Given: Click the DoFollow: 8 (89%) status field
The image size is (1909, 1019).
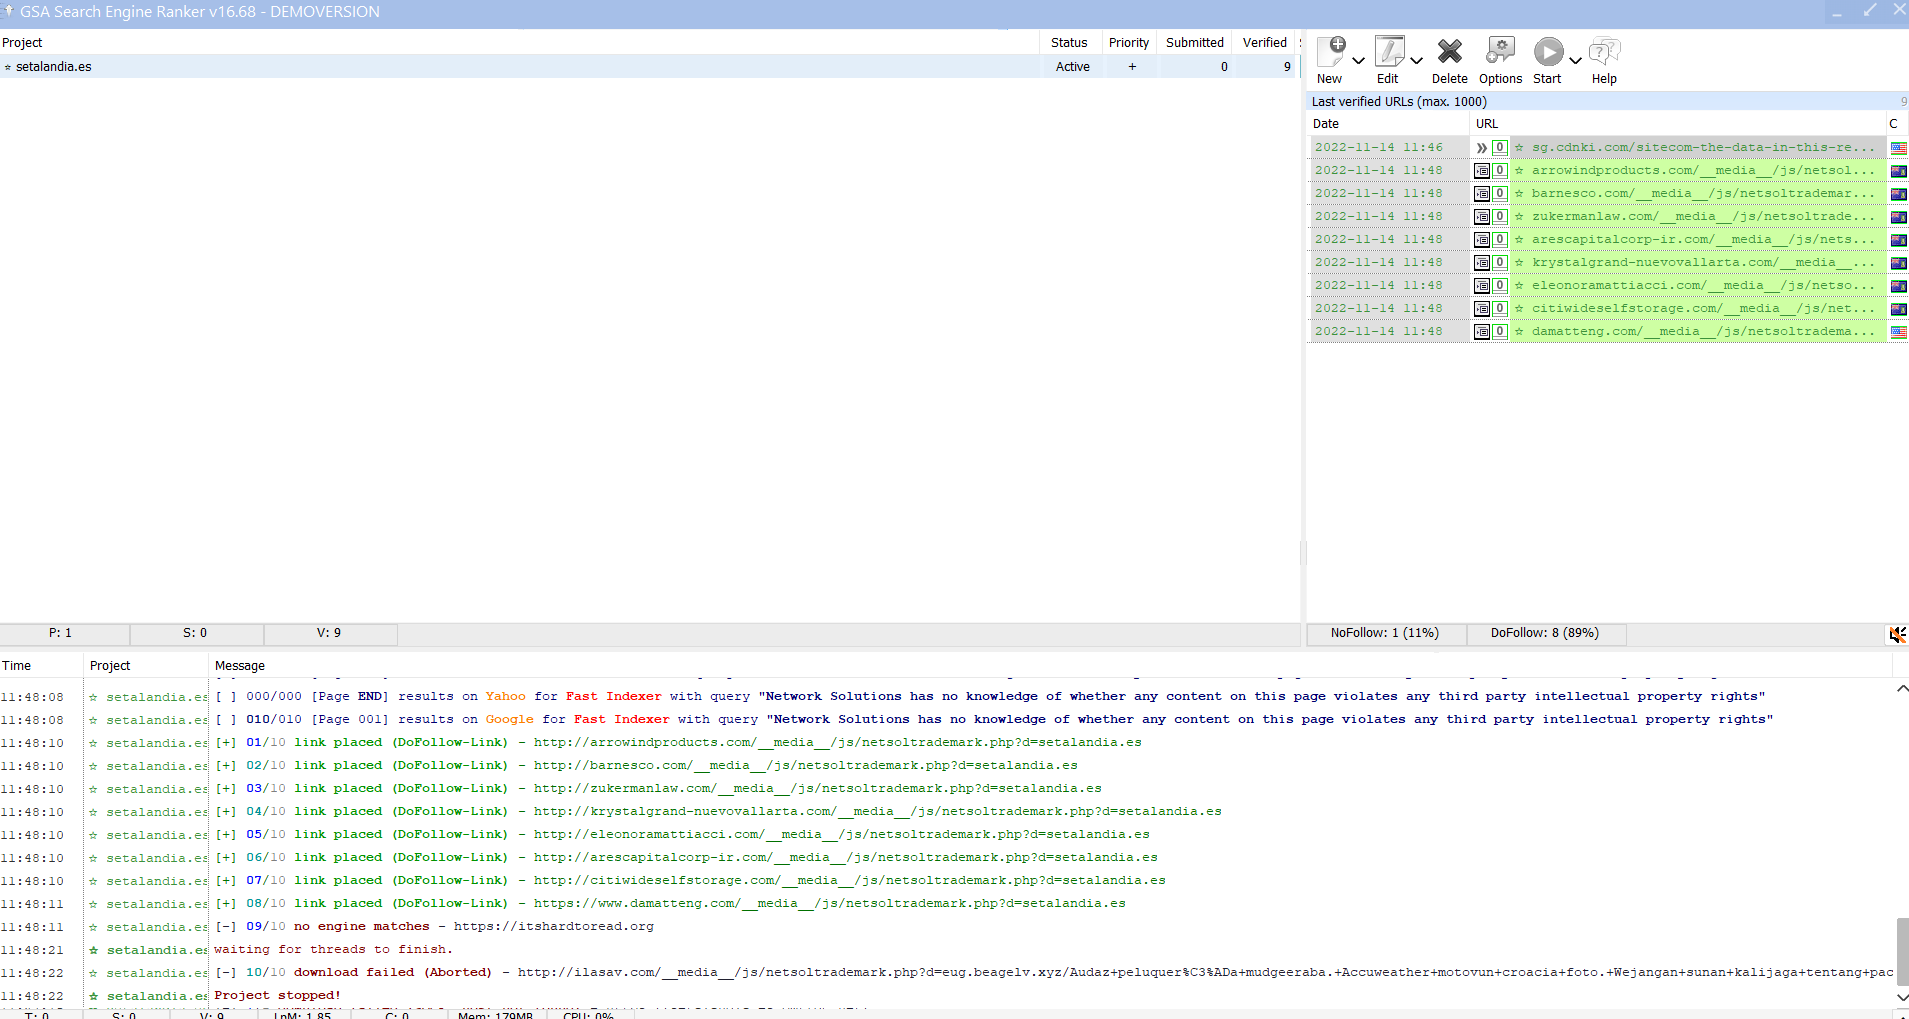Looking at the screenshot, I should coord(1546,634).
